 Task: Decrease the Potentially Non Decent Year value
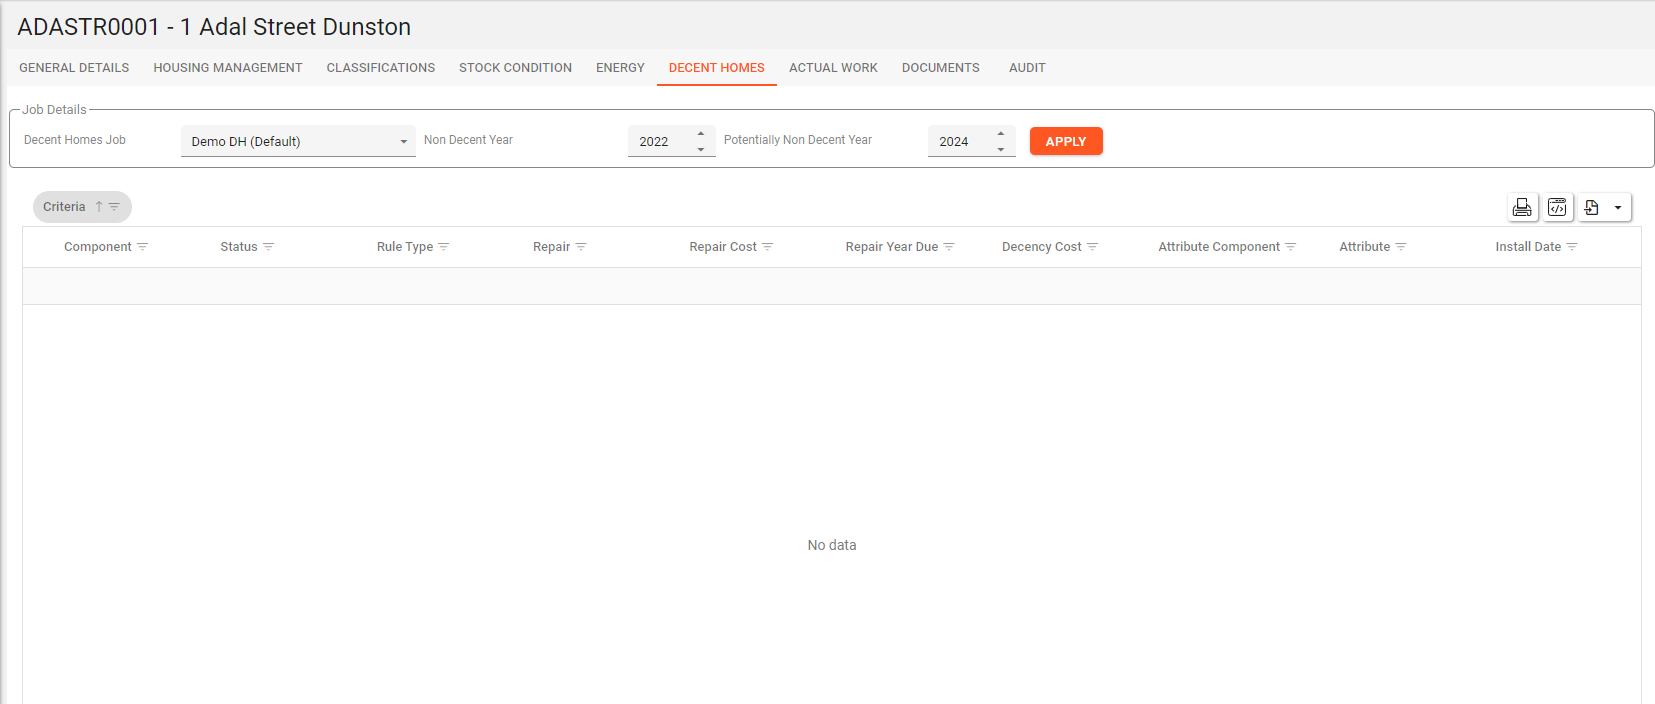[x=1001, y=149]
